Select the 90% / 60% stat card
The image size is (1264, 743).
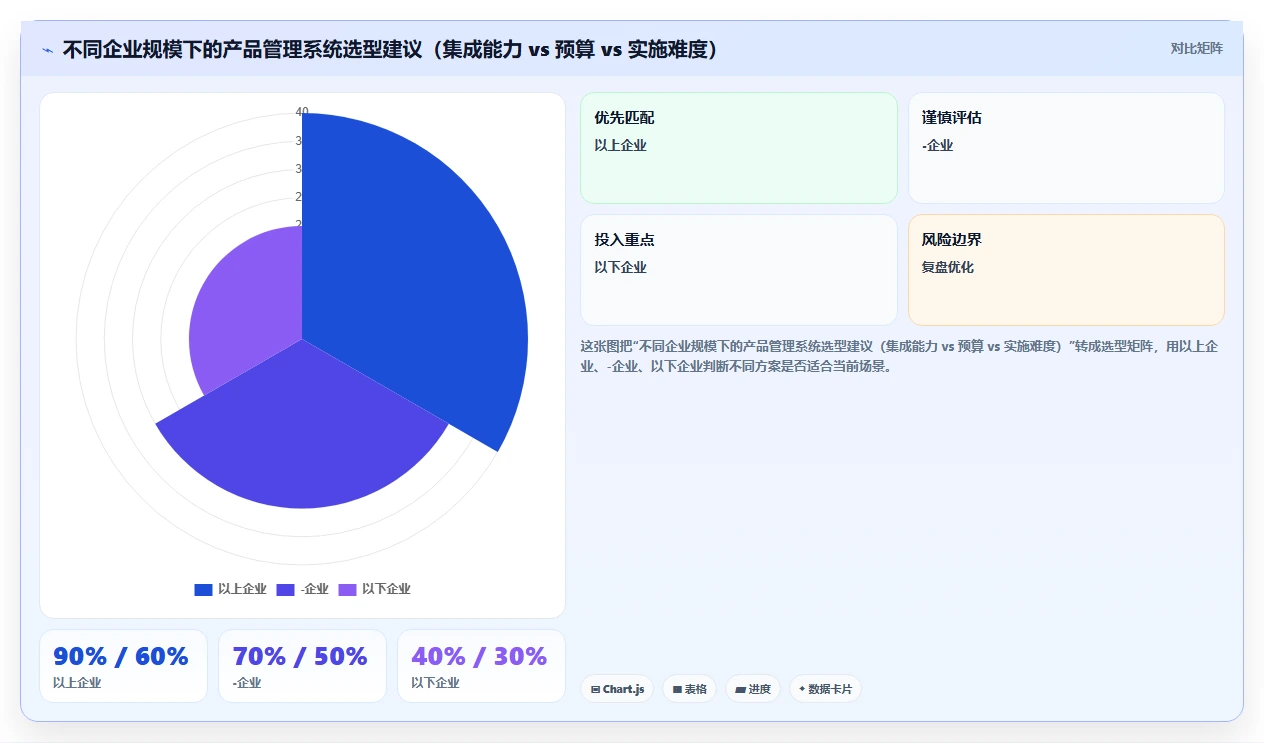[x=124, y=666]
